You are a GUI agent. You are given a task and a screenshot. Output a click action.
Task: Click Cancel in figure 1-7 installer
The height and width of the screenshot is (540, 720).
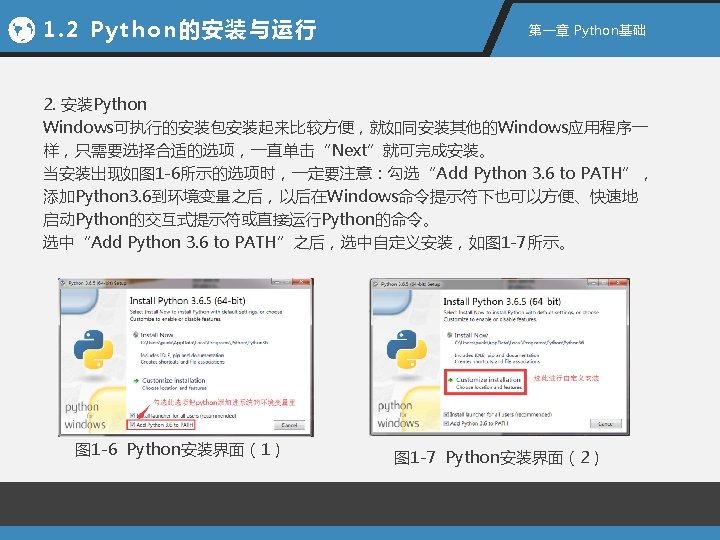606,423
